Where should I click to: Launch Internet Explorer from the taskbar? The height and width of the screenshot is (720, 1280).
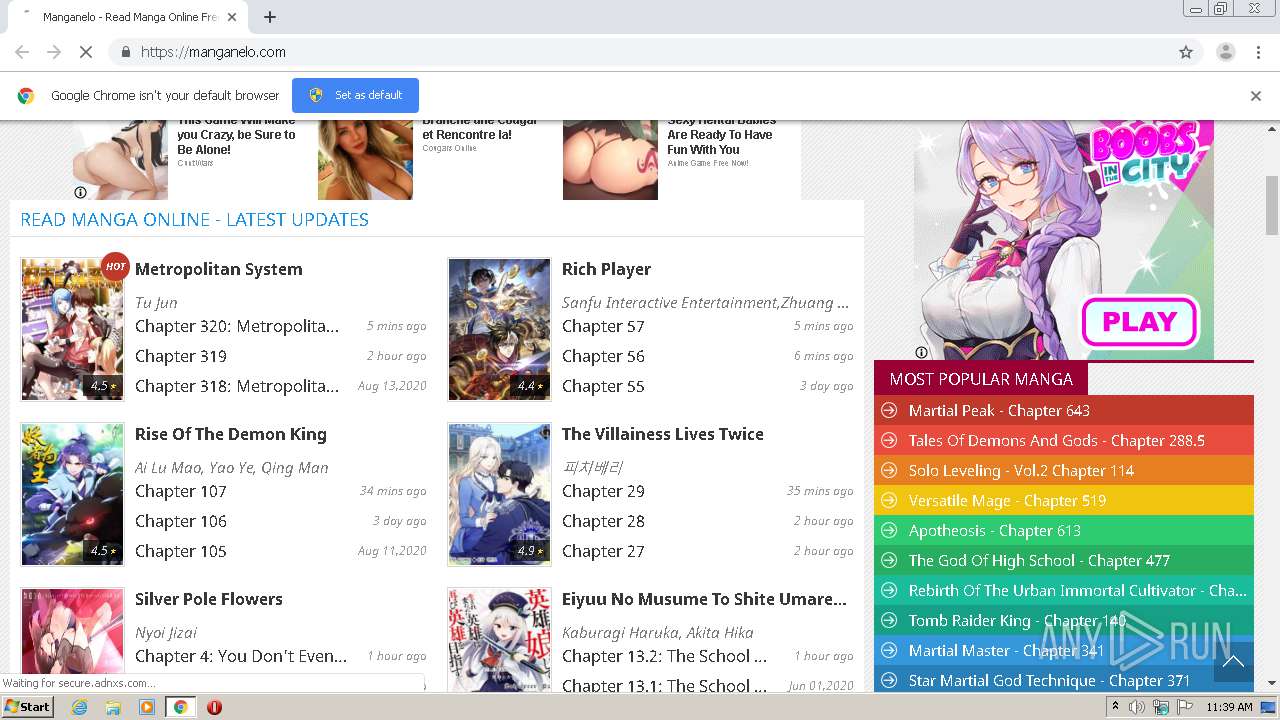point(80,707)
